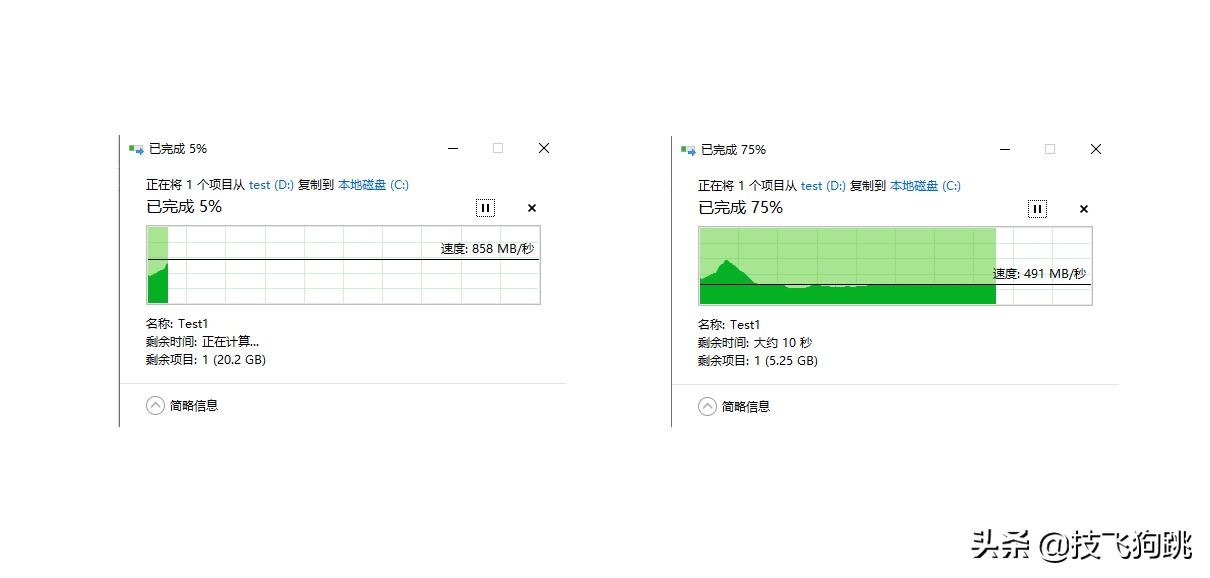Cancel the 75% transfer with the × icon
The height and width of the screenshot is (578, 1210).
[1083, 208]
